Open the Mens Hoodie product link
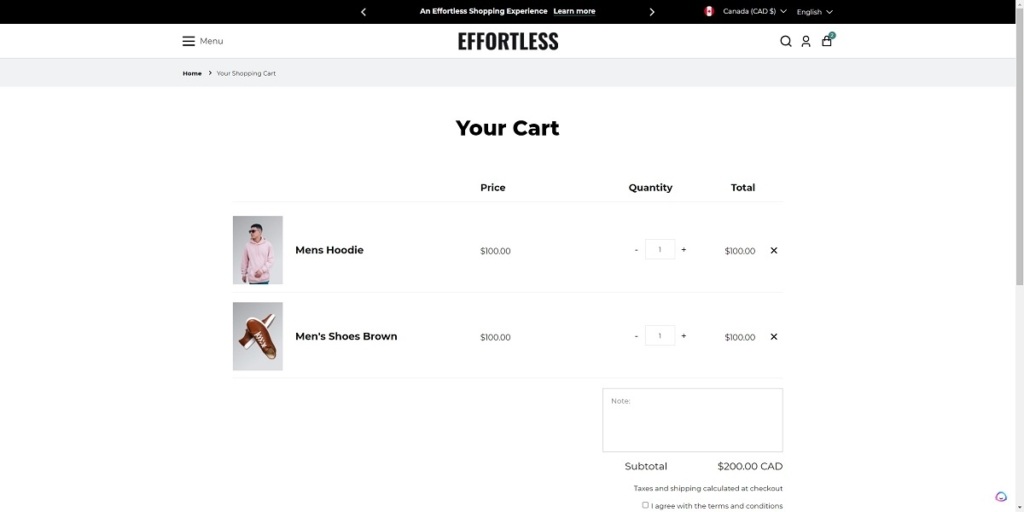Image resolution: width=1024 pixels, height=512 pixels. (329, 250)
